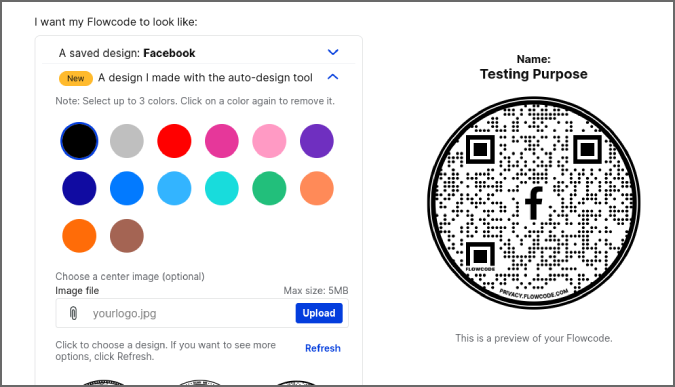Choose the red color swatch
Screen dimensions: 675x387
[174, 141]
